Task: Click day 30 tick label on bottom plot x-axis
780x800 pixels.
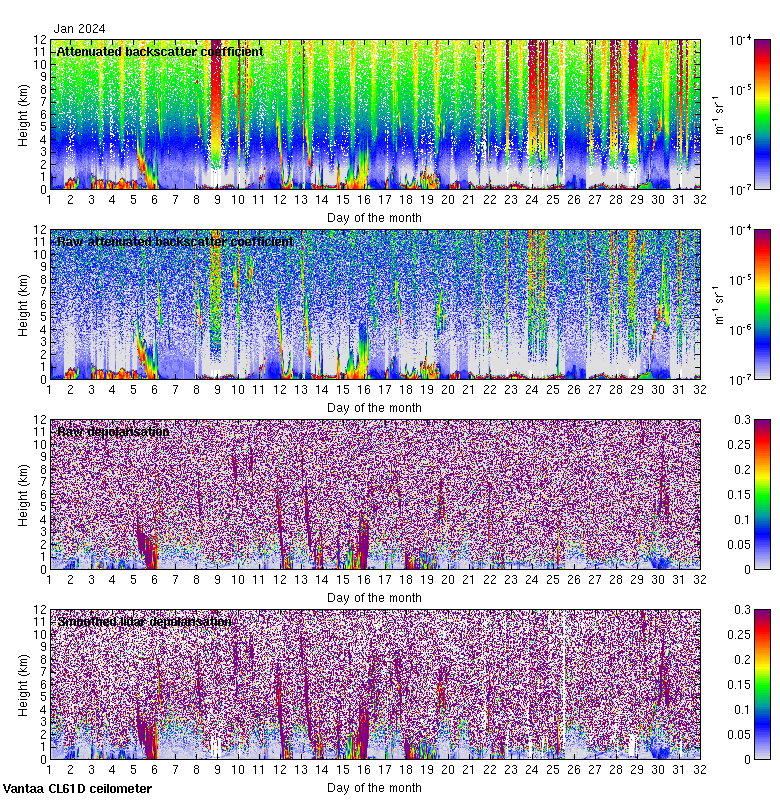Action: pyautogui.click(x=658, y=769)
